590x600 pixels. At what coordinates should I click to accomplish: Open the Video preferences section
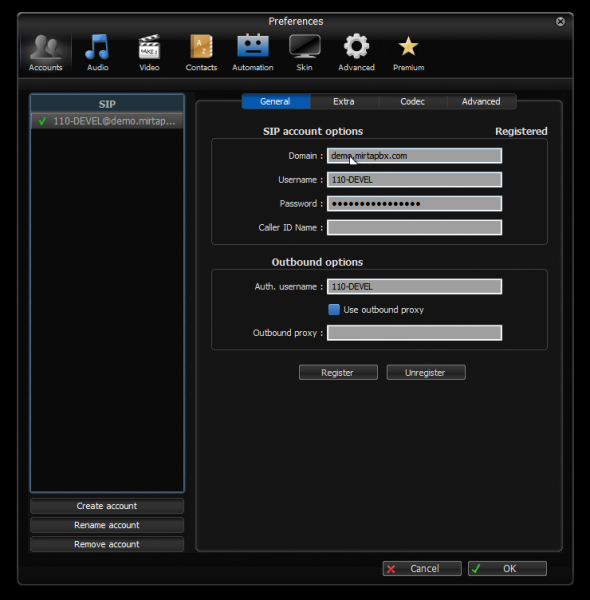tap(149, 53)
